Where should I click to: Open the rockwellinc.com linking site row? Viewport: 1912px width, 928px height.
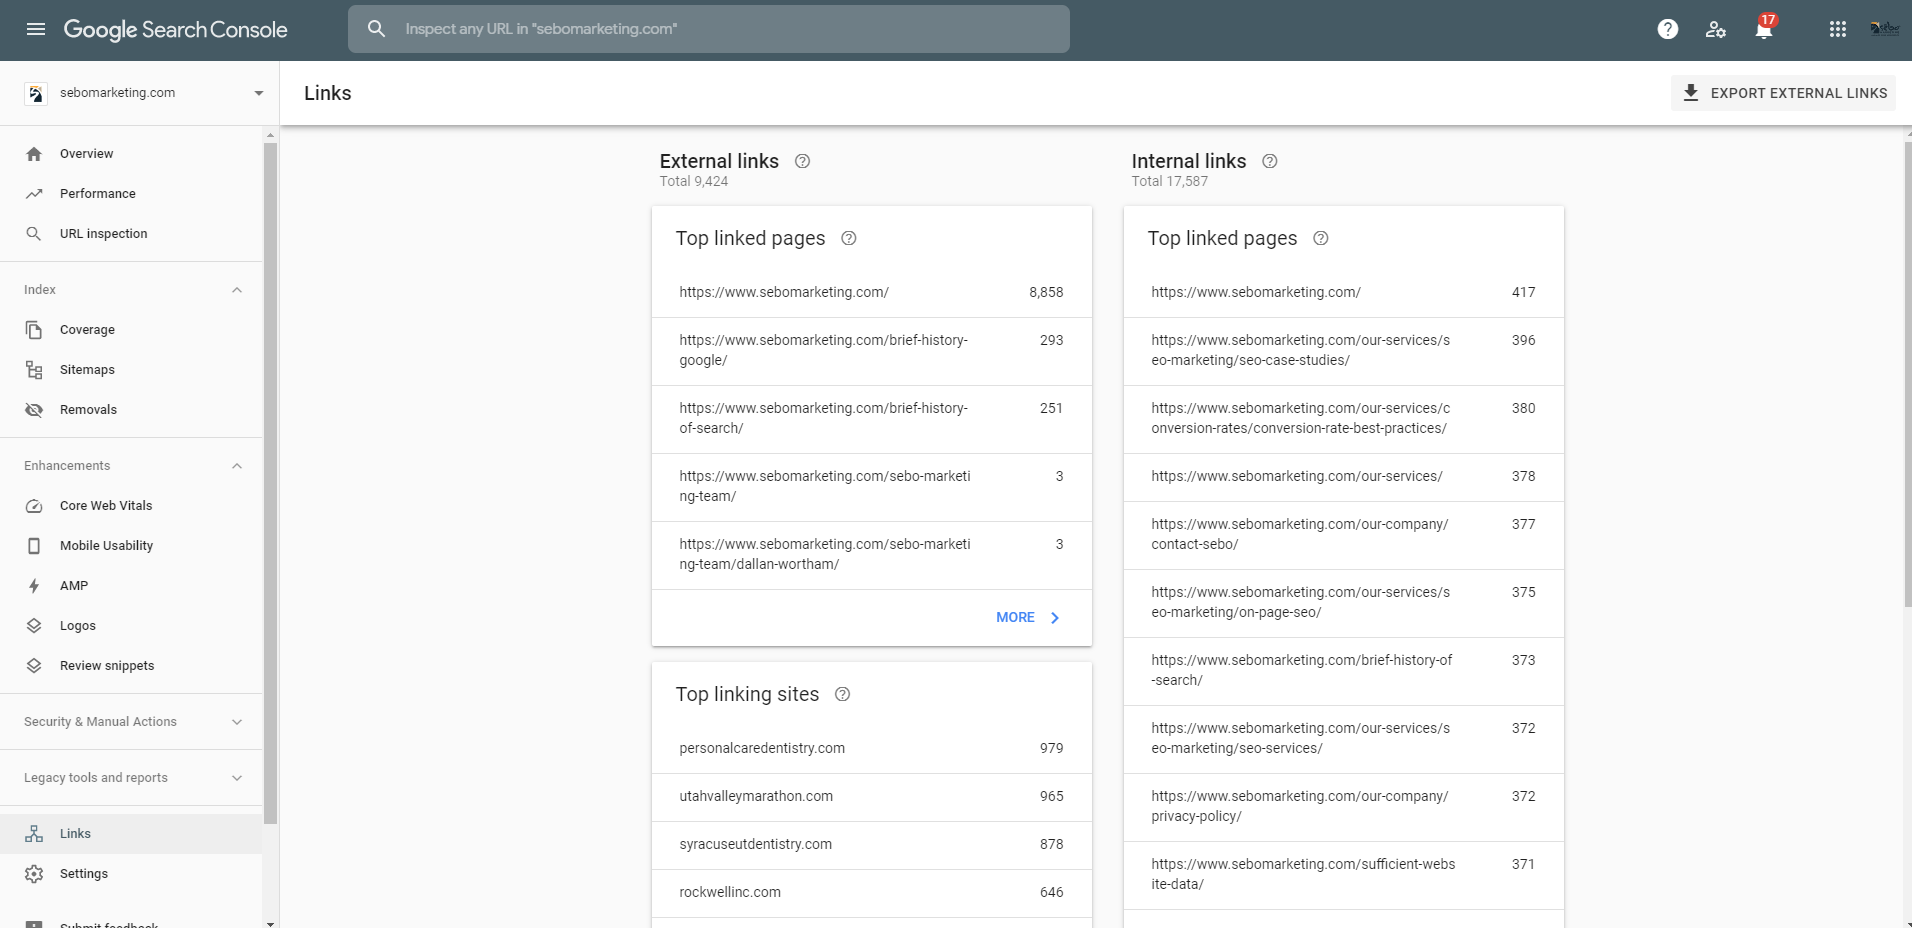point(872,893)
